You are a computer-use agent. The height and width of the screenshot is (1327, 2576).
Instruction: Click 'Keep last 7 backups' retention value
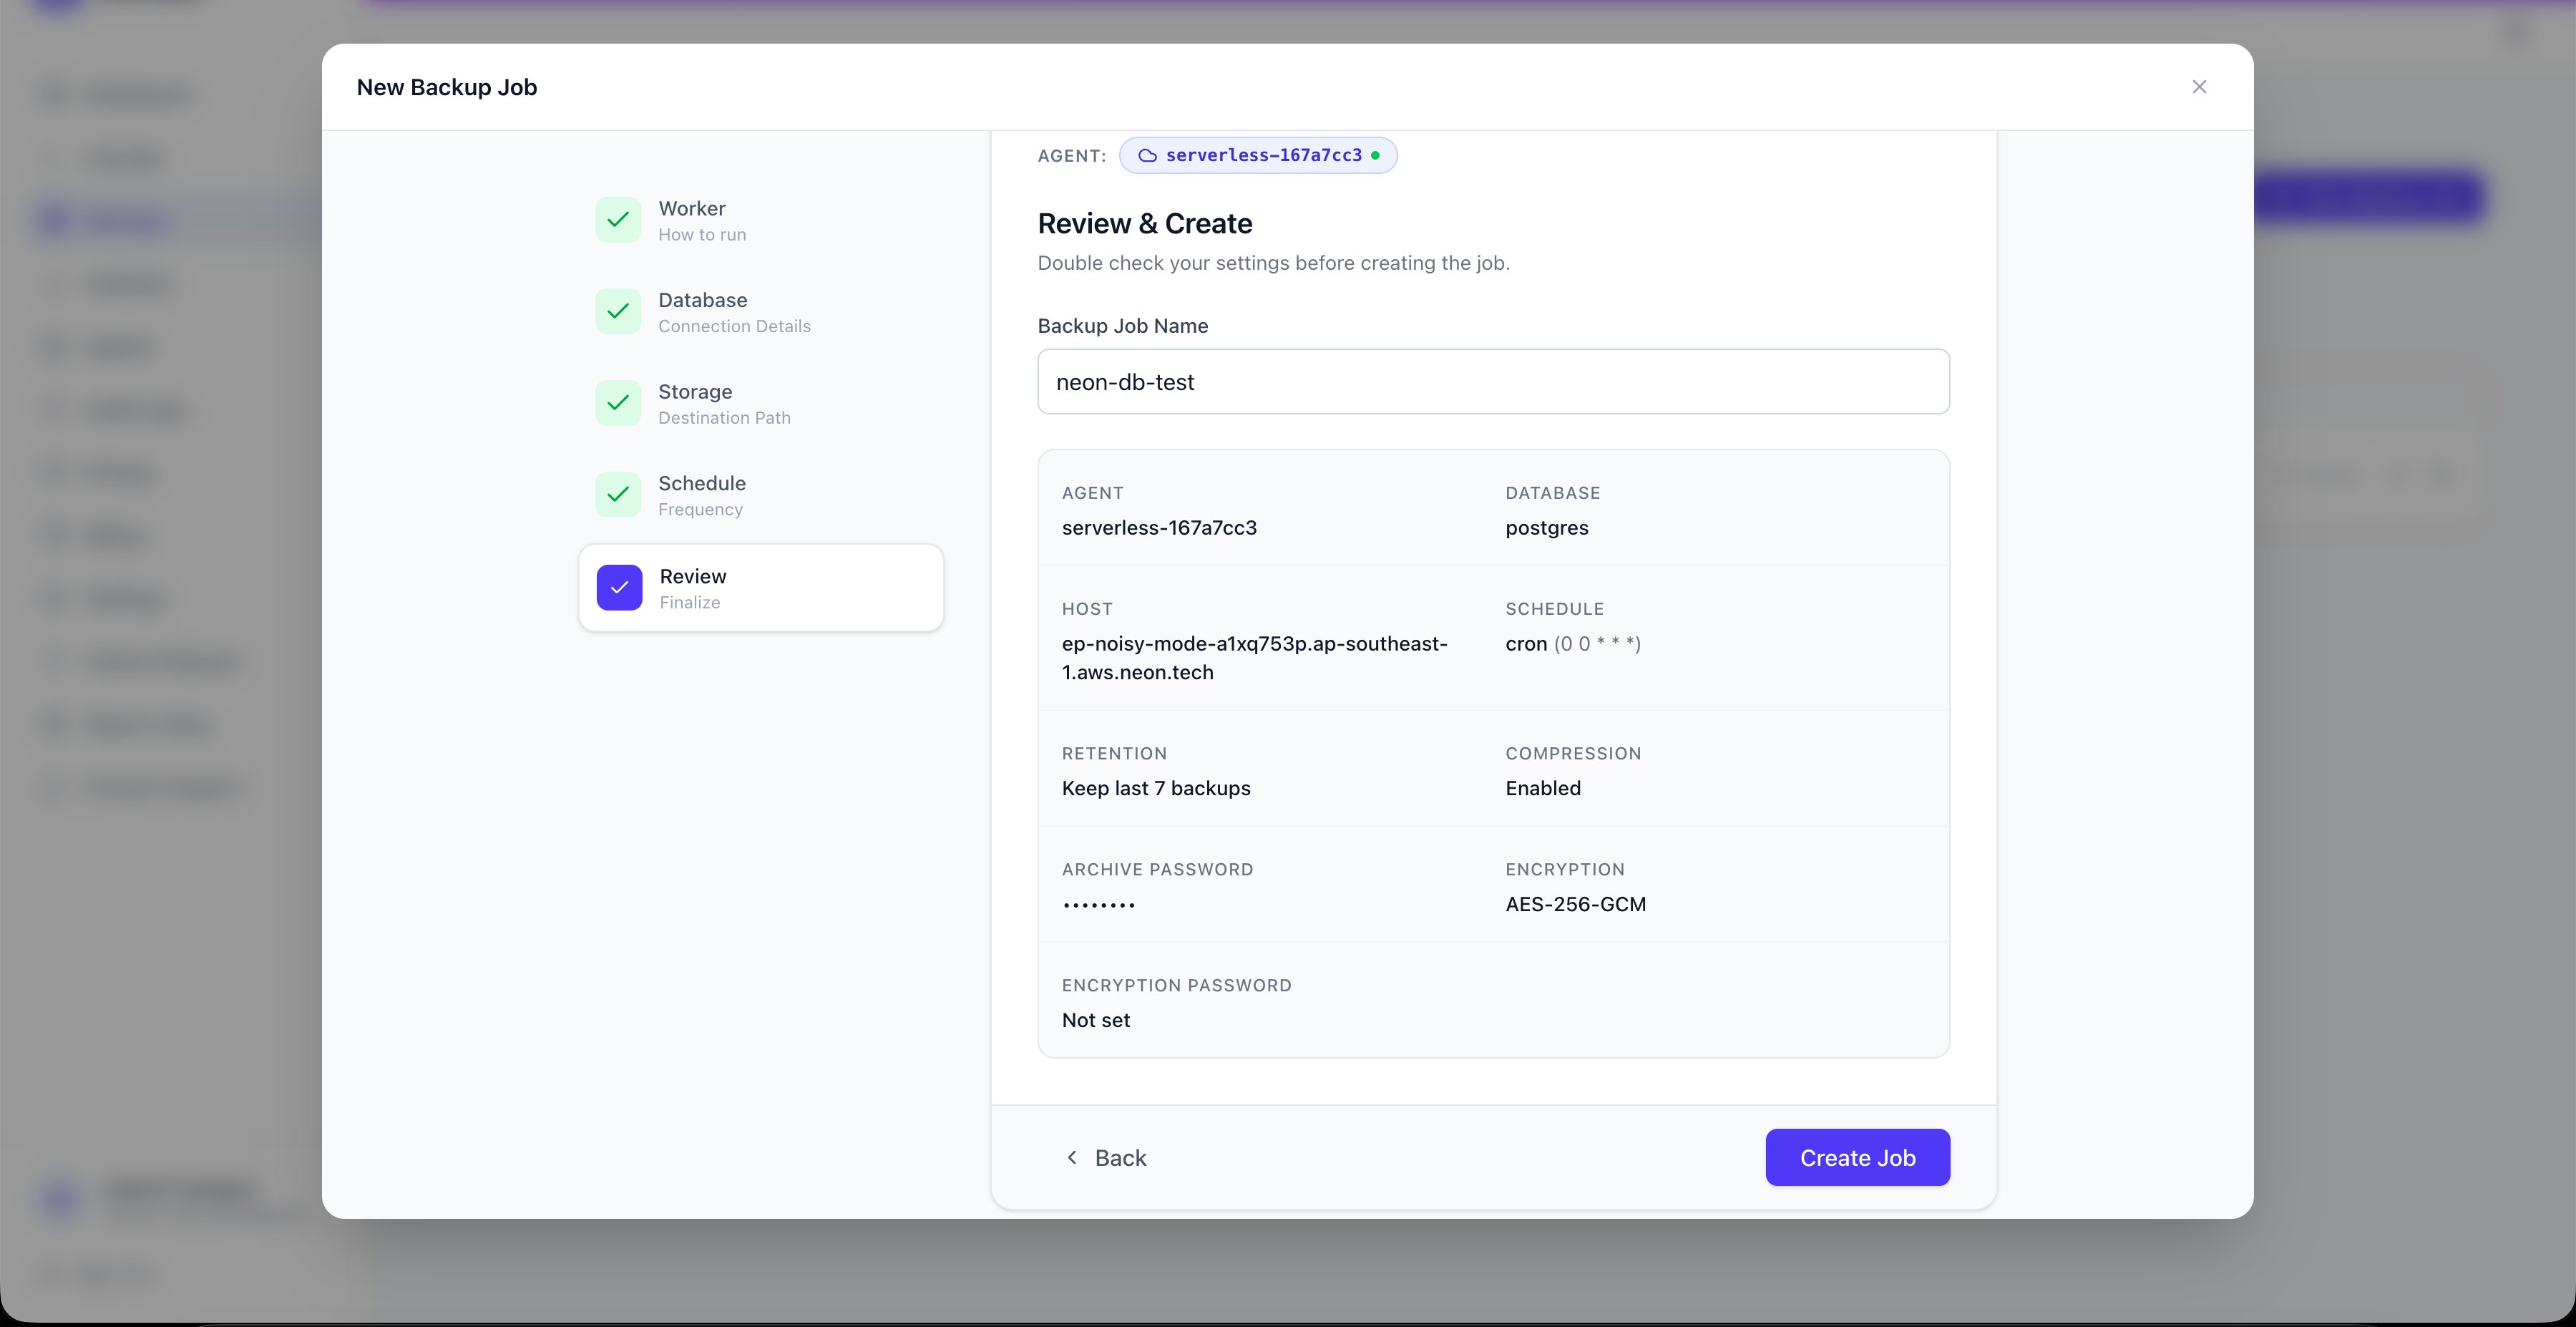click(x=1156, y=788)
